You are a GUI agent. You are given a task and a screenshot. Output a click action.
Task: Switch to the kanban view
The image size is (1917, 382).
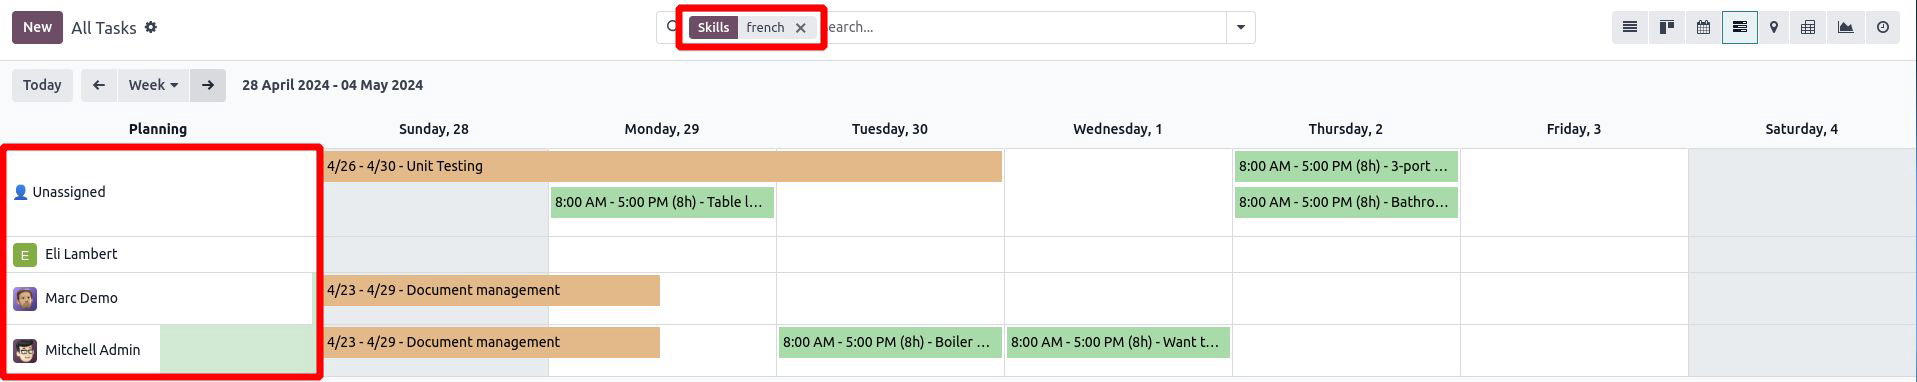1667,27
